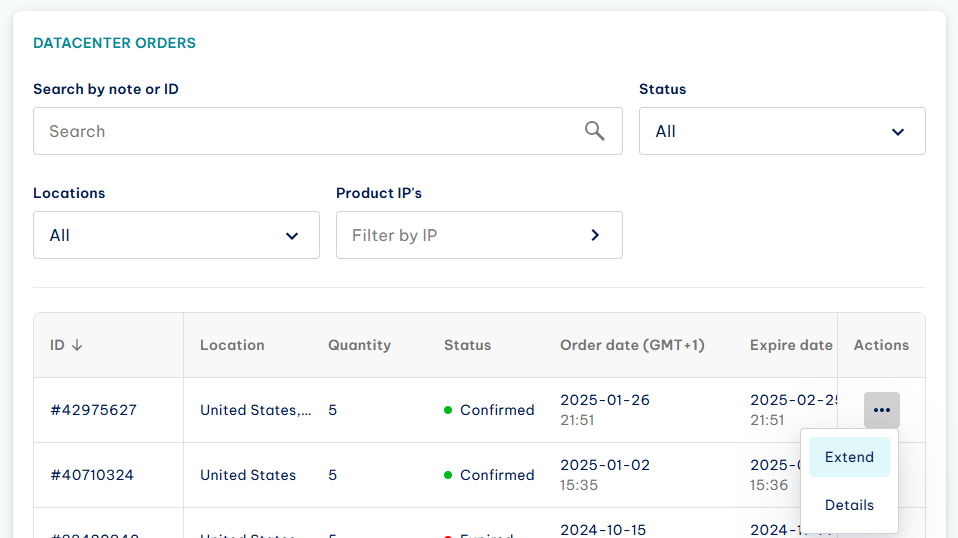The image size is (958, 538).
Task: Click the Status dropdown chevron arrow
Action: [x=898, y=132]
